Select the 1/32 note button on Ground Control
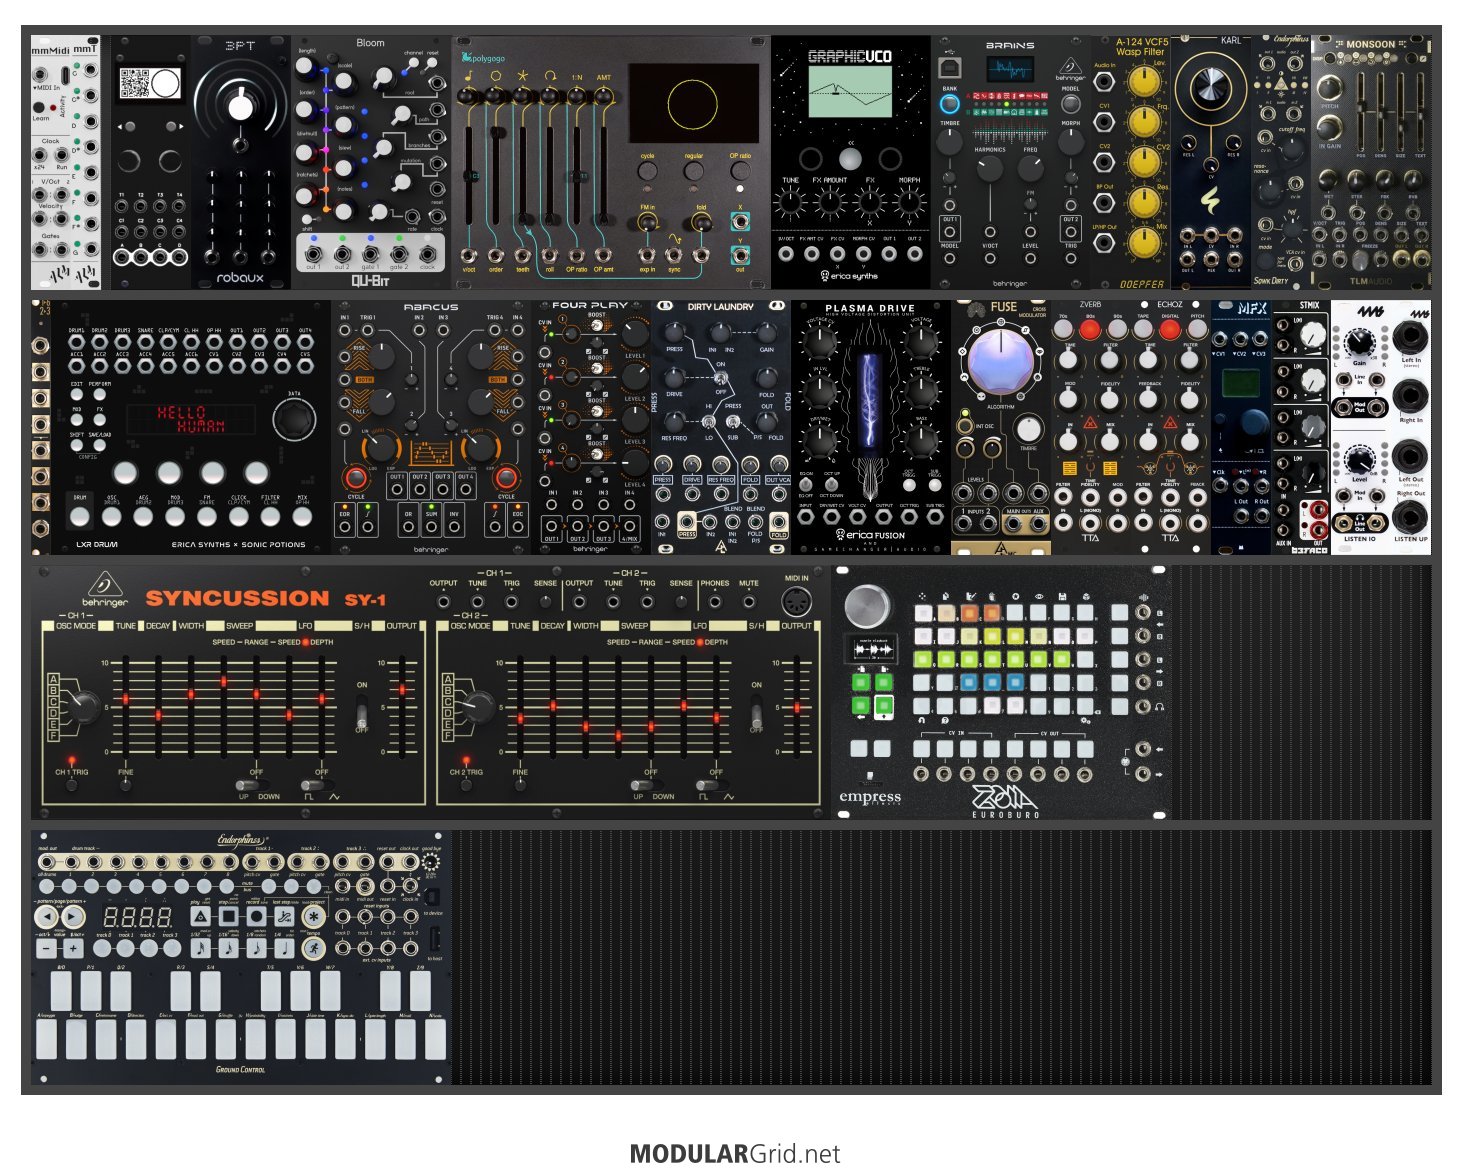The image size is (1472, 1175). 200,947
